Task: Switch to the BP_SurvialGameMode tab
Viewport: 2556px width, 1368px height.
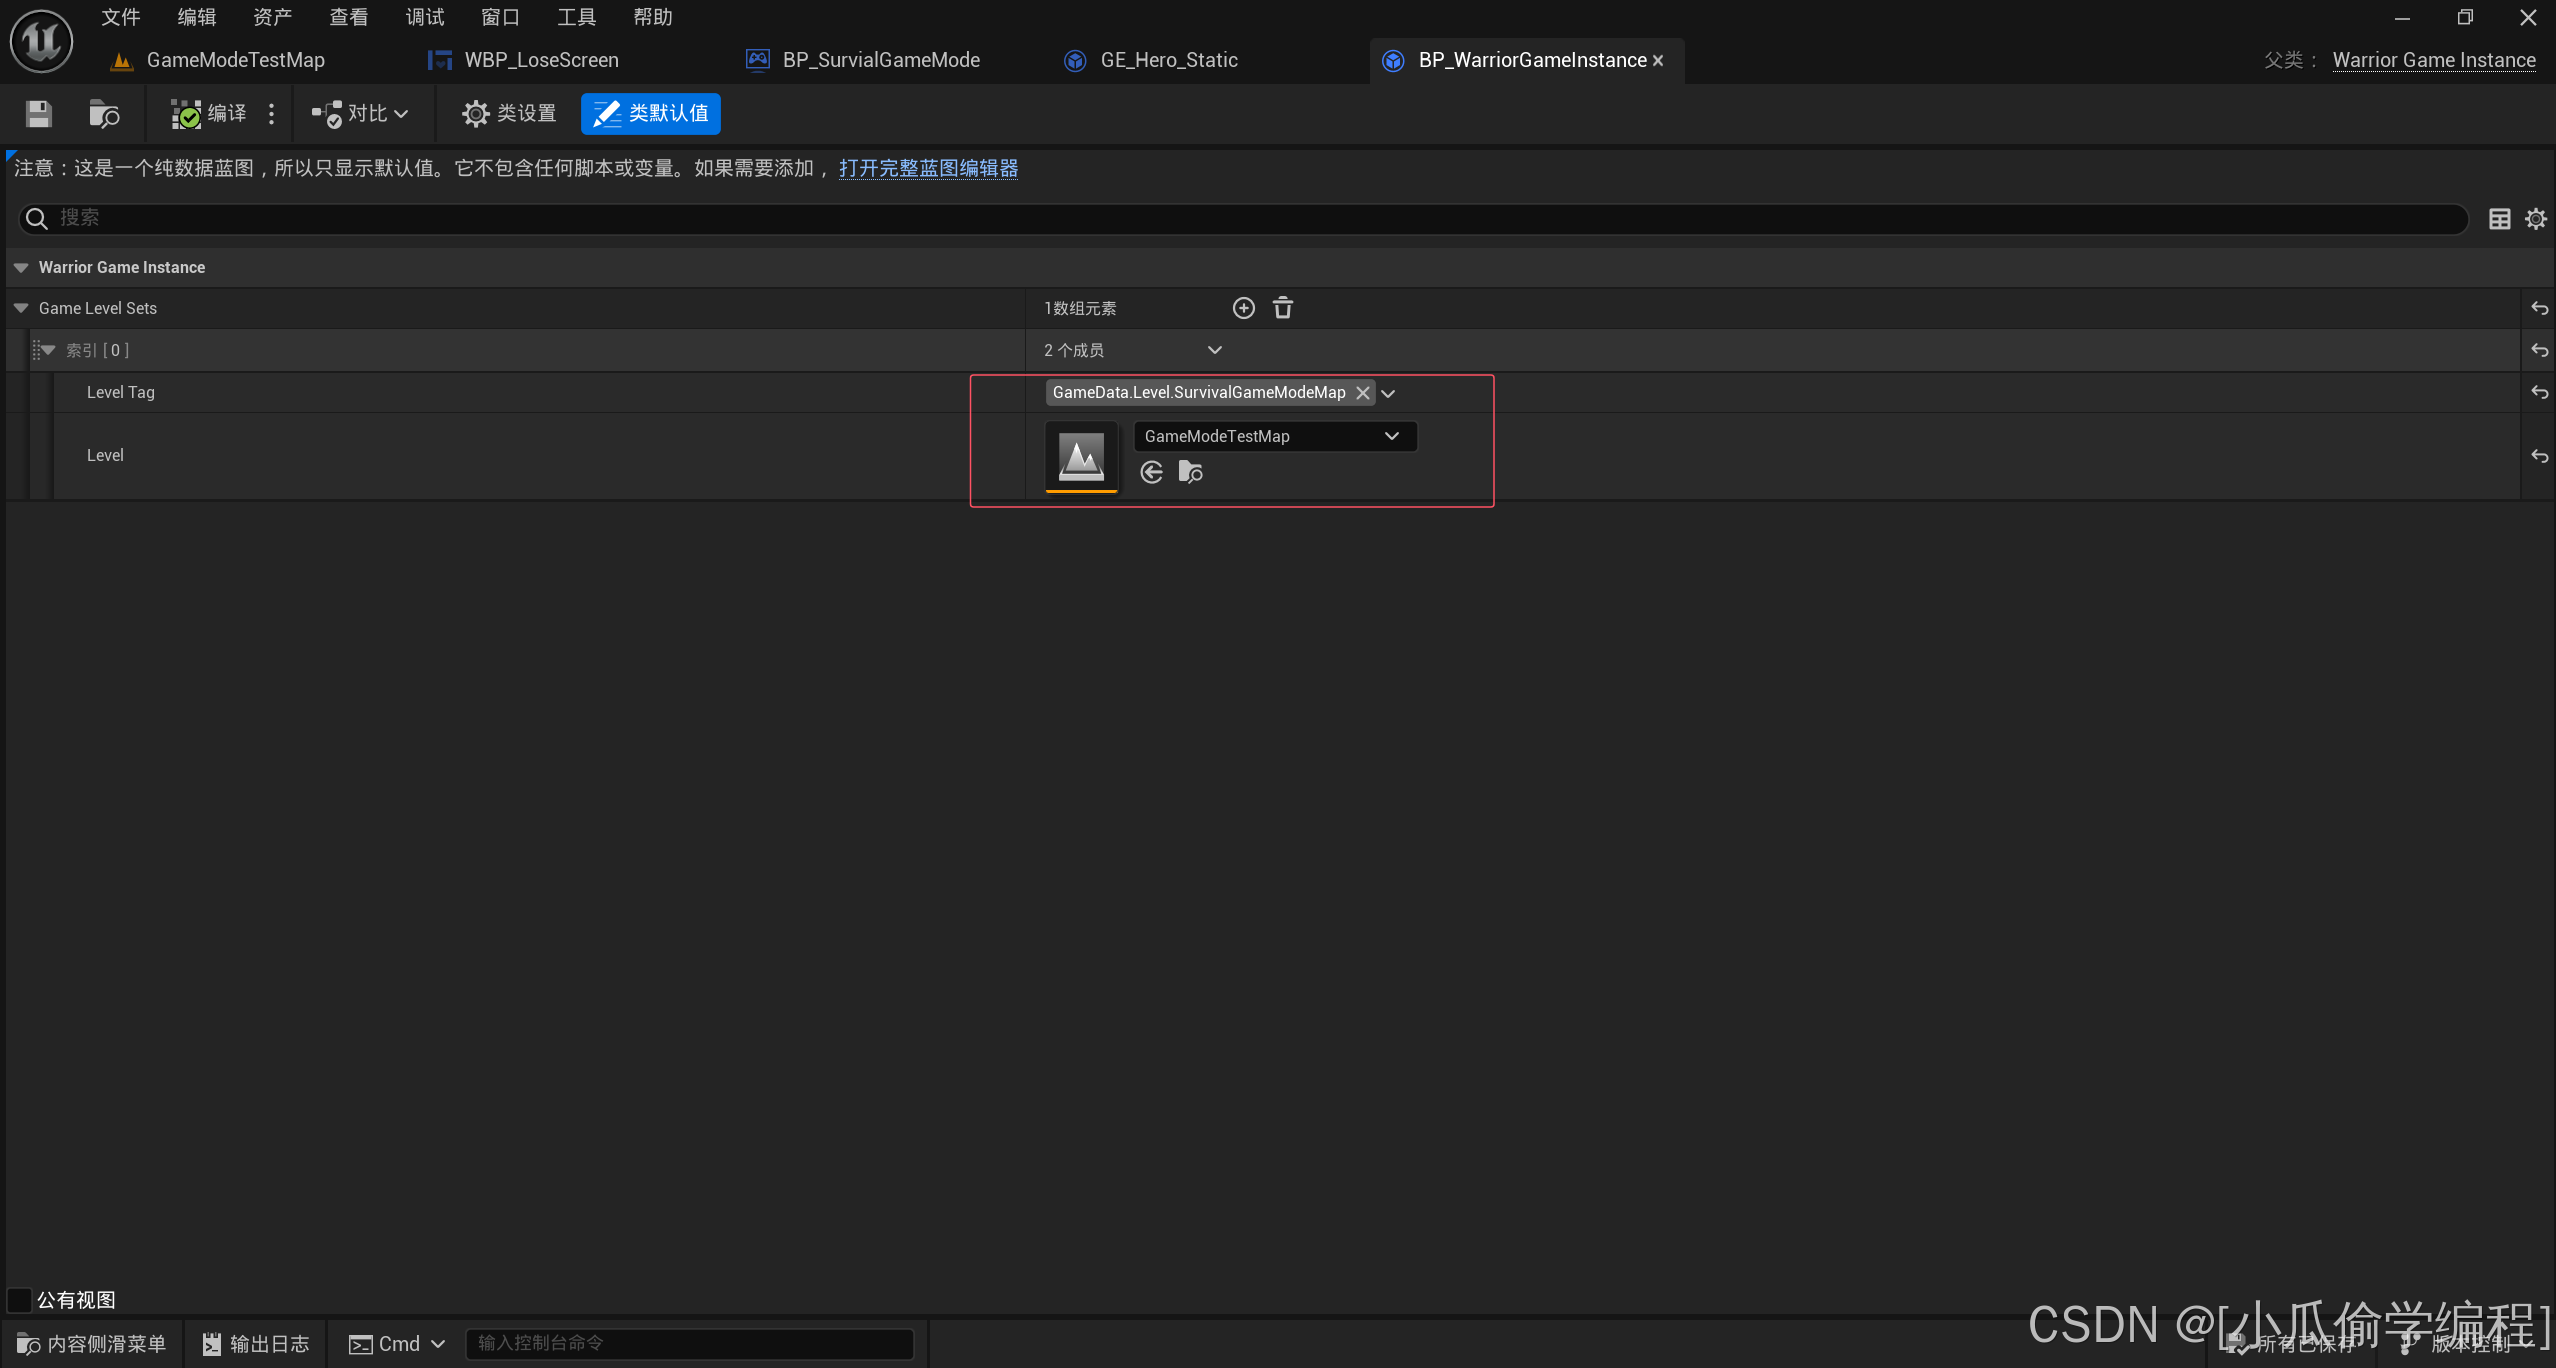Action: tap(880, 60)
